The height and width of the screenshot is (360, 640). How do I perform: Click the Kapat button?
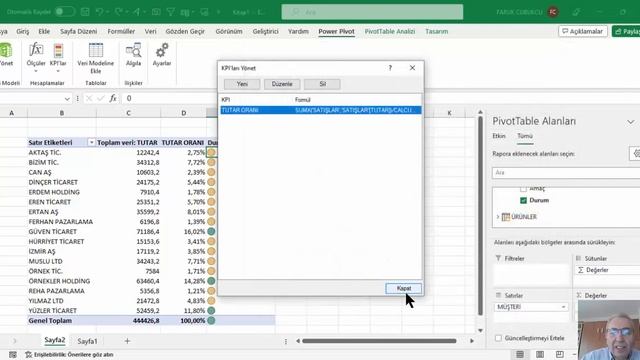pyautogui.click(x=404, y=288)
